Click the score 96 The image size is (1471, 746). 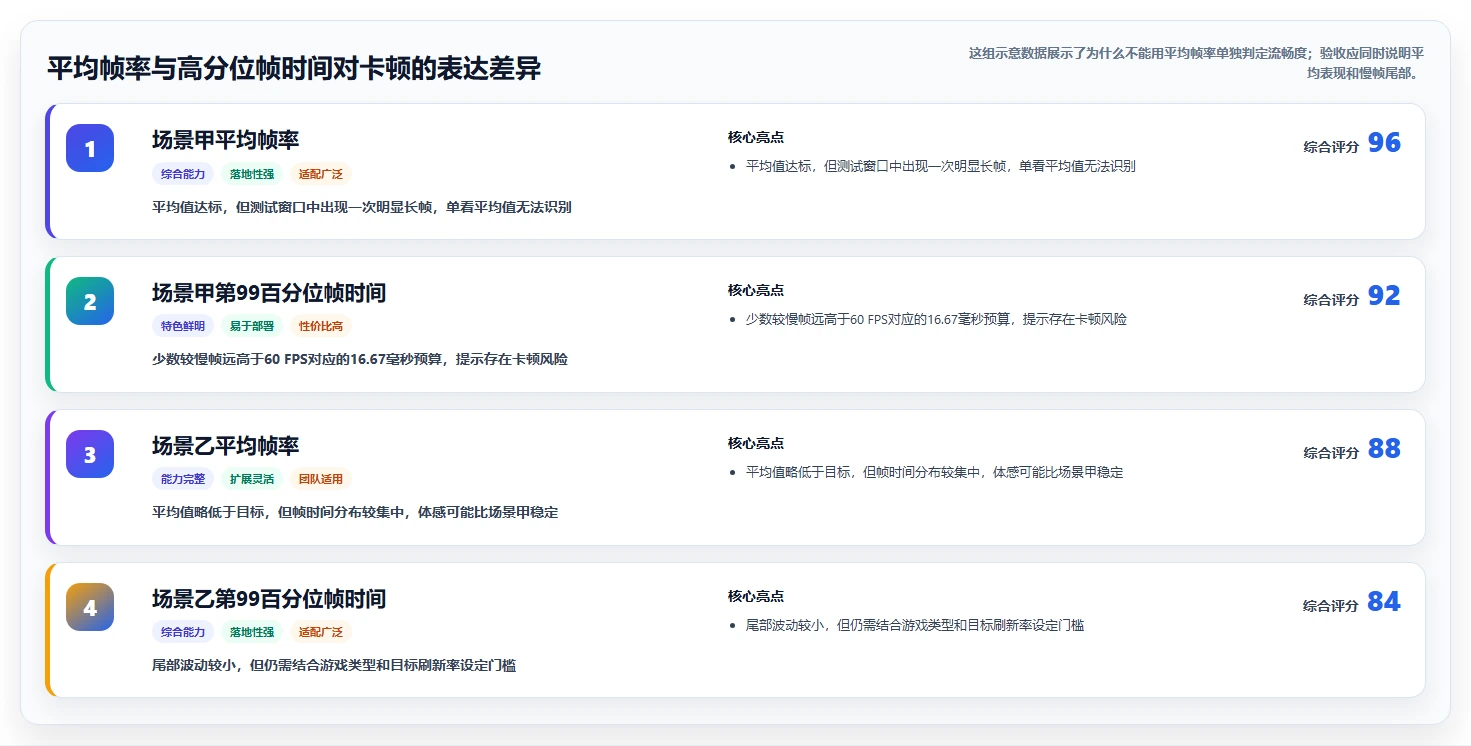click(1384, 143)
